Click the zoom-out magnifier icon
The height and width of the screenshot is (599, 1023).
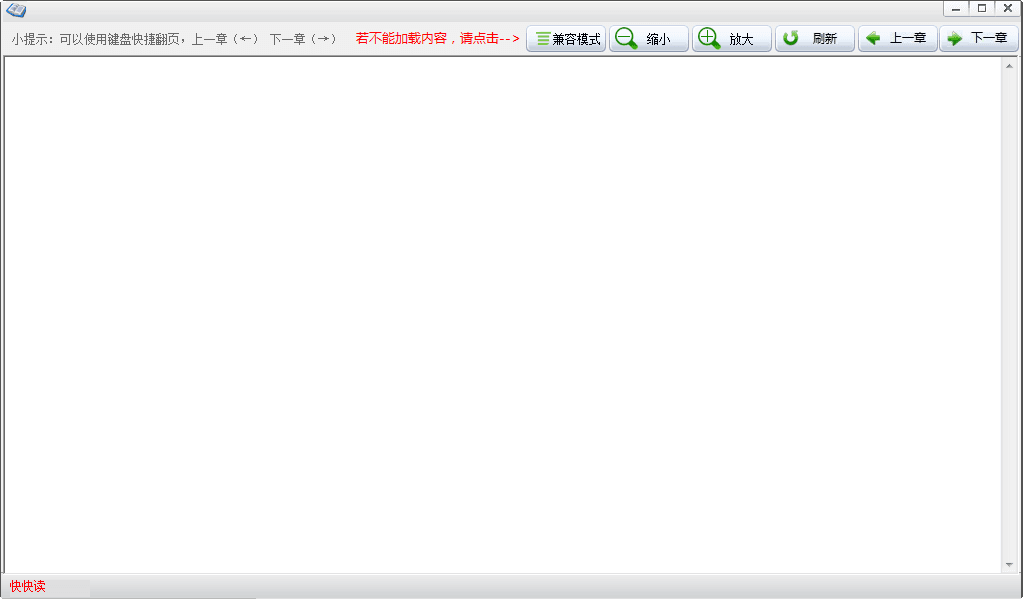[626, 39]
